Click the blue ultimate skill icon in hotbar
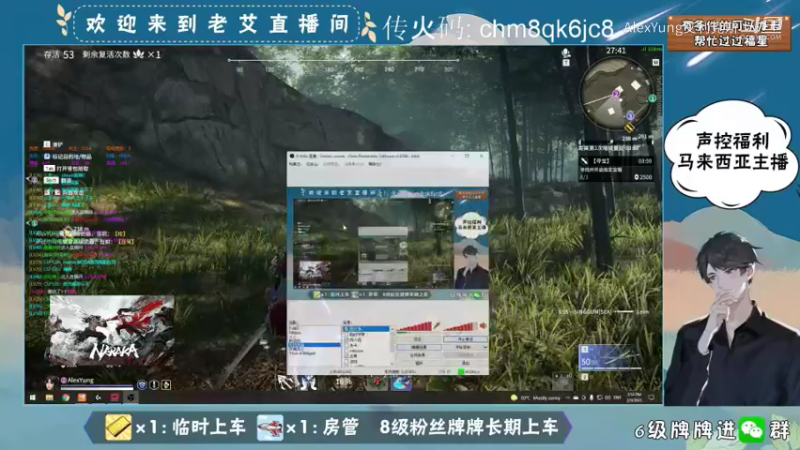Image resolution: width=800 pixels, height=450 pixels. (x=401, y=383)
